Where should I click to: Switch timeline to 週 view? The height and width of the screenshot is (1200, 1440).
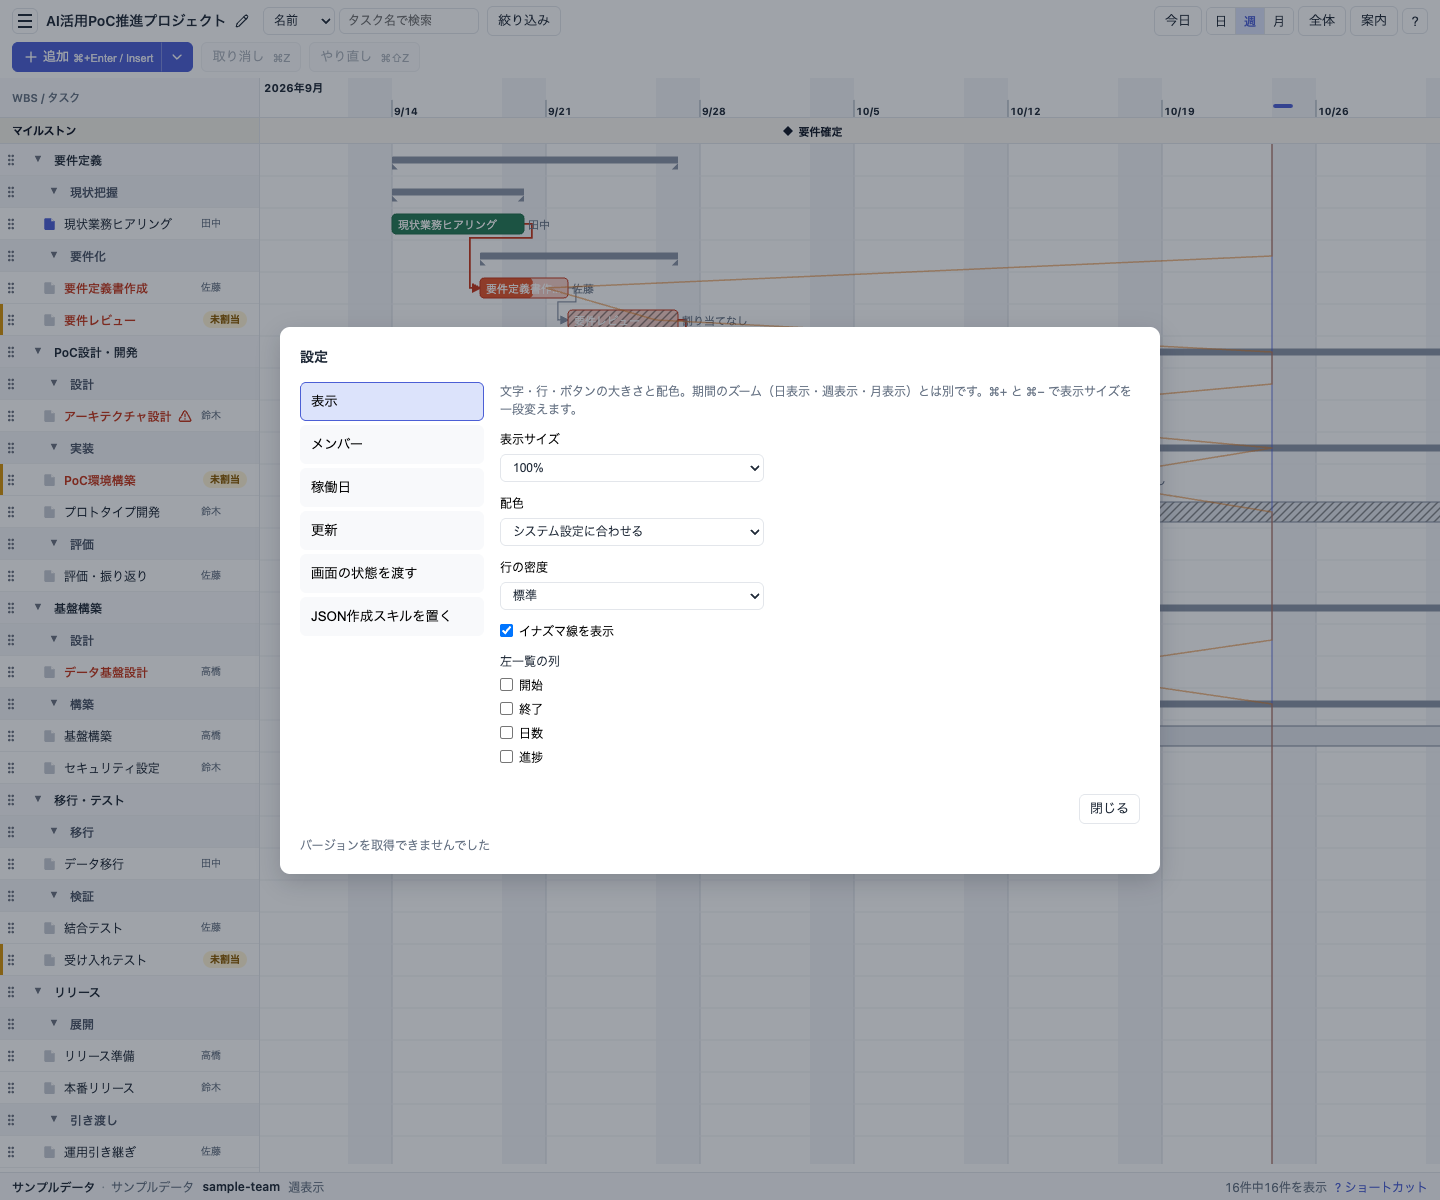1250,21
